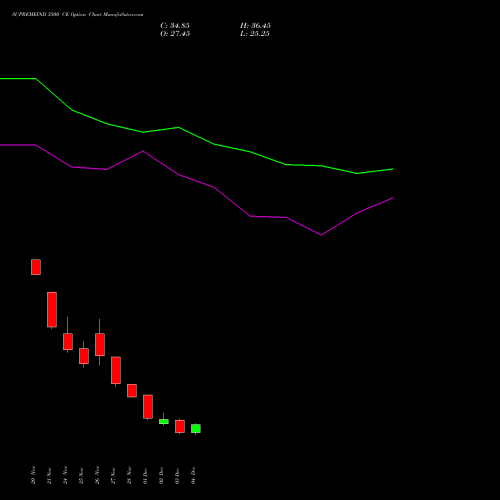This screenshot has height=500, width=500.
Task: Click the red candlestick for 03 Dec
Action: pyautogui.click(x=180, y=426)
